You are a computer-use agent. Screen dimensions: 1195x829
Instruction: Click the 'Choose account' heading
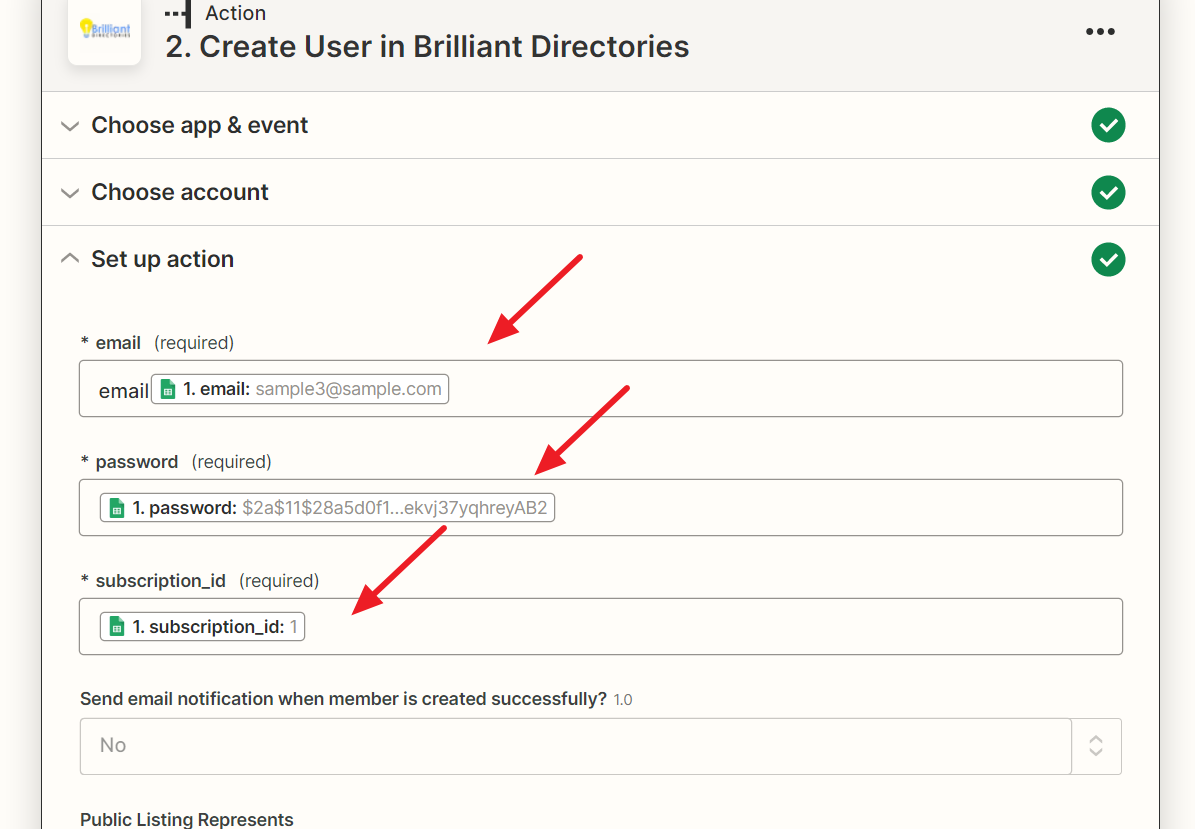coord(180,192)
